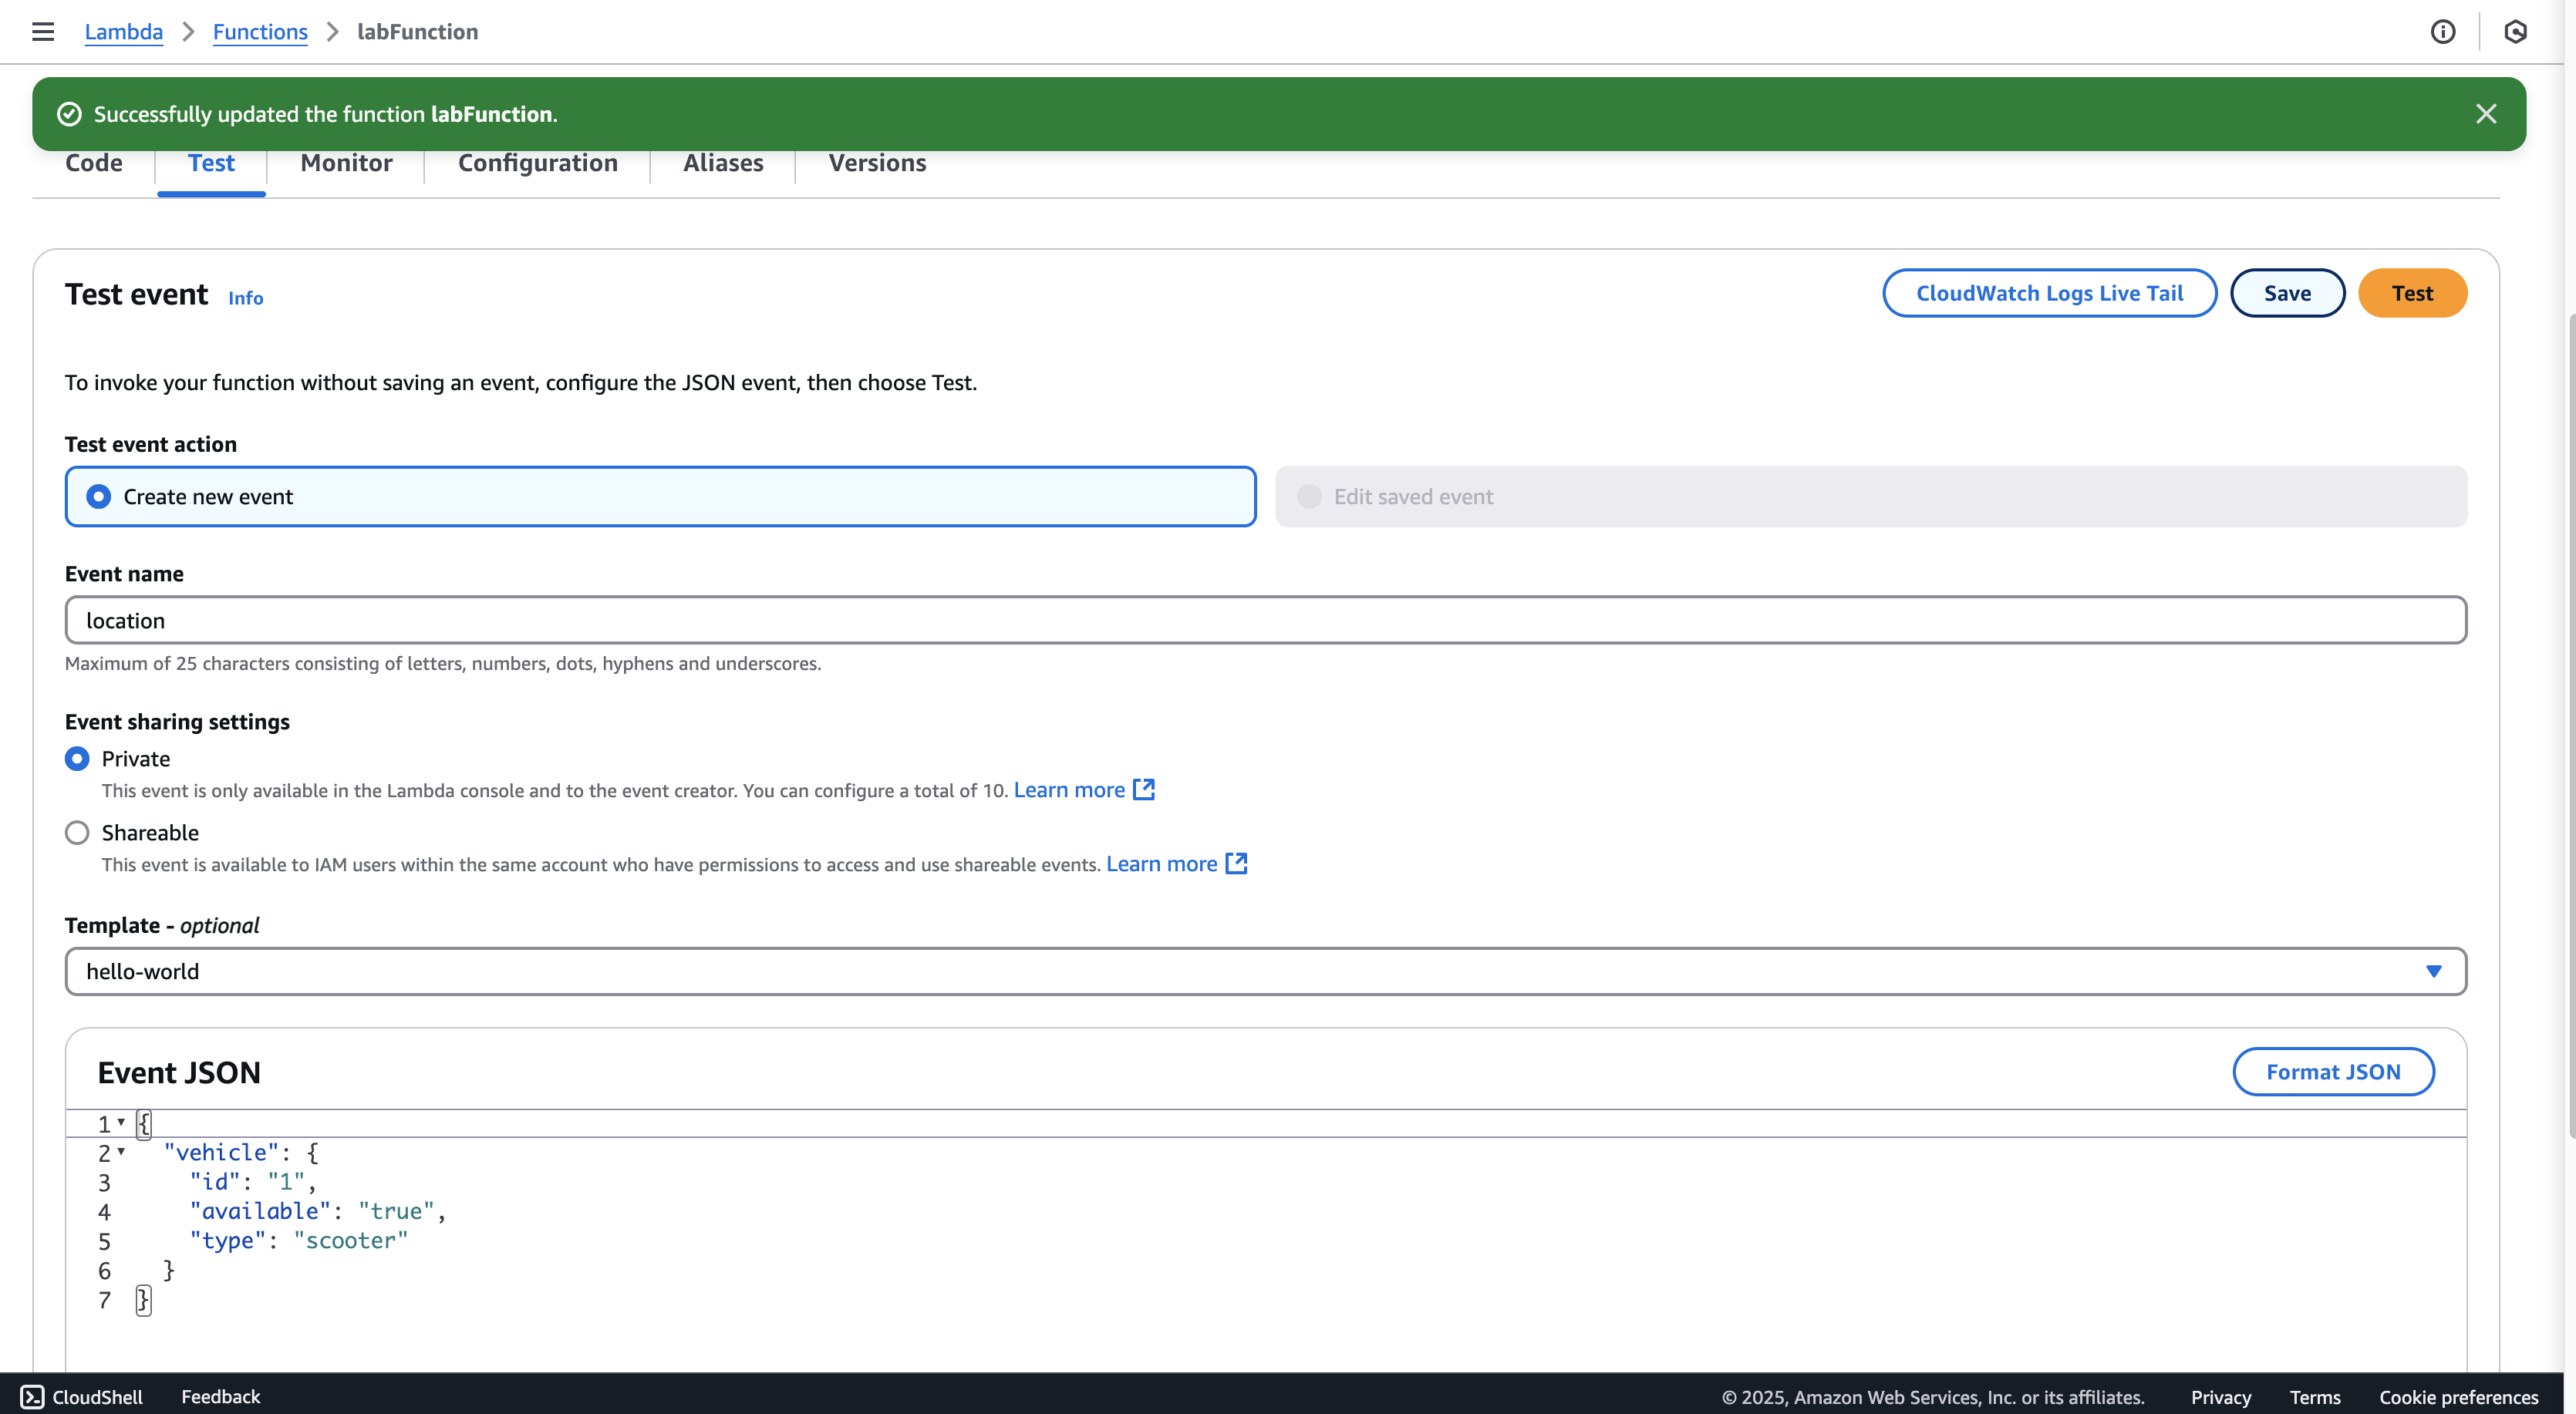
Task: Click the Event name input field
Action: tap(1266, 620)
